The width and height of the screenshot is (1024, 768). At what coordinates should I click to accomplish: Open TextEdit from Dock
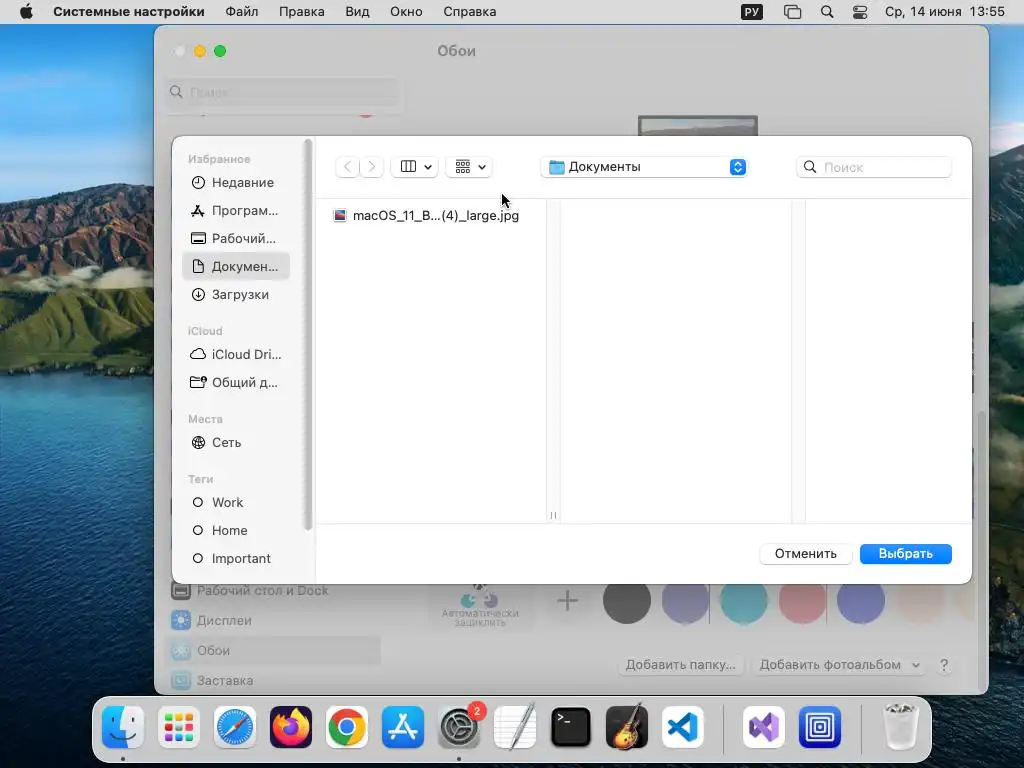tap(515, 727)
